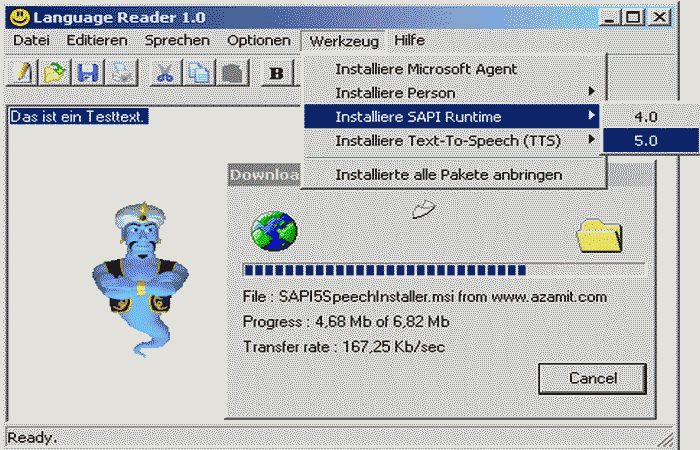Viewport: 700px width, 450px height.
Task: Click the New document pencil icon
Action: coord(21,72)
